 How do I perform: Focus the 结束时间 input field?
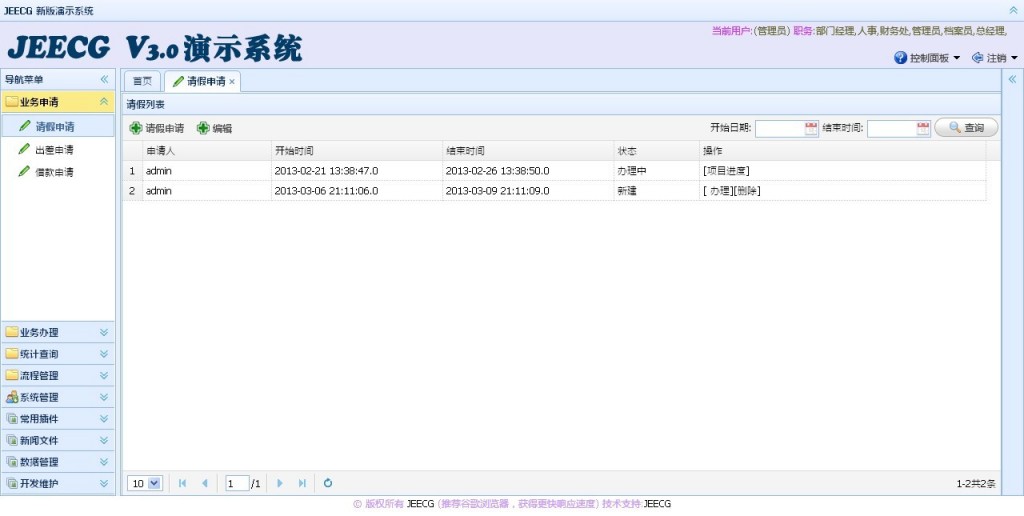pyautogui.click(x=891, y=128)
